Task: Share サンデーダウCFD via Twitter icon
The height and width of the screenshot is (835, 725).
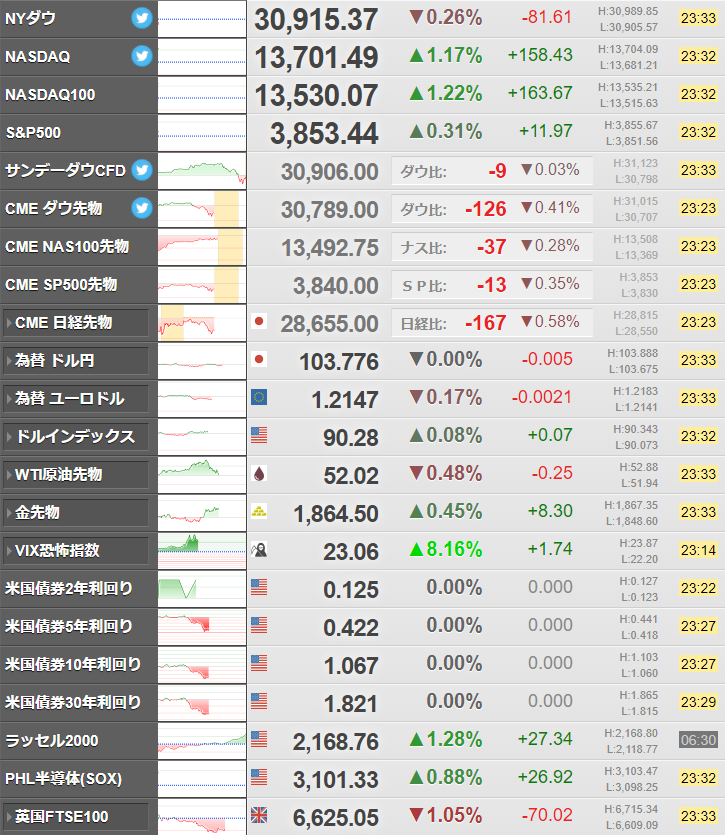Action: tap(142, 170)
